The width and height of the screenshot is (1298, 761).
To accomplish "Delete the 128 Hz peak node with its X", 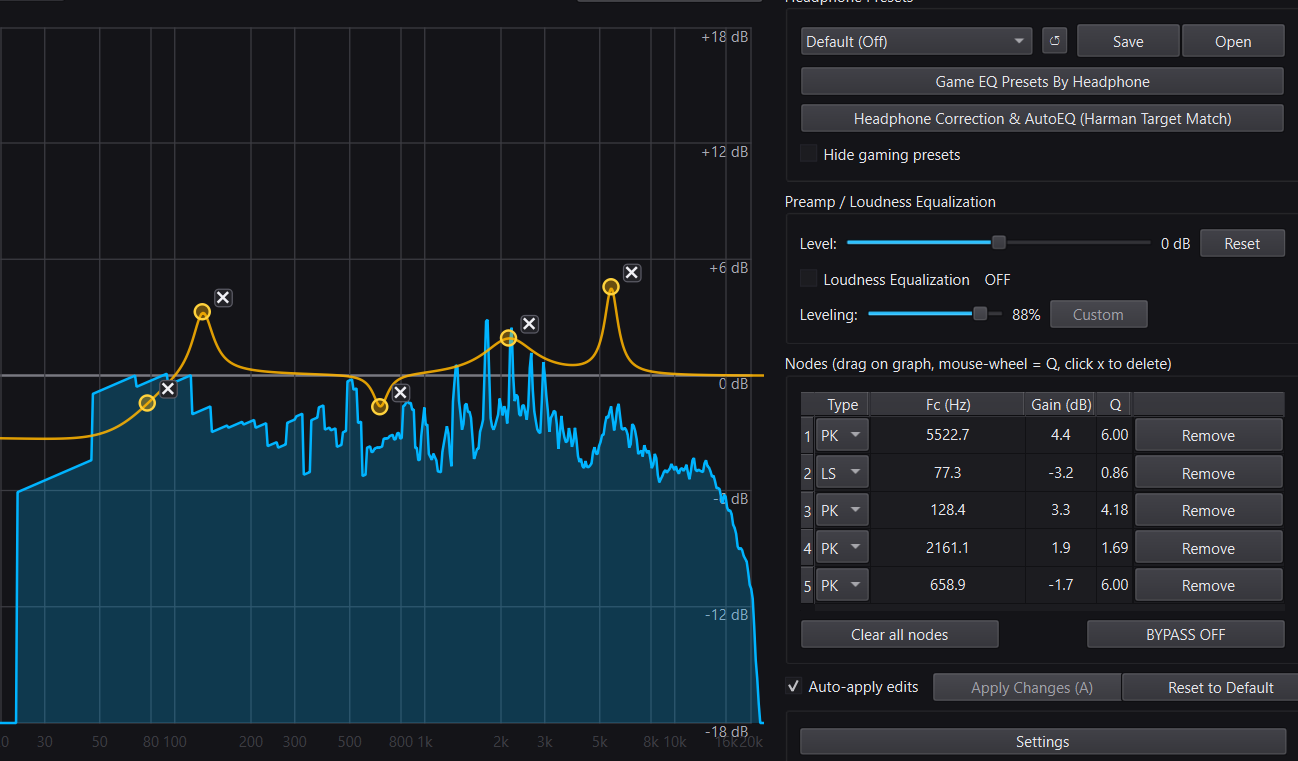I will click(x=223, y=297).
